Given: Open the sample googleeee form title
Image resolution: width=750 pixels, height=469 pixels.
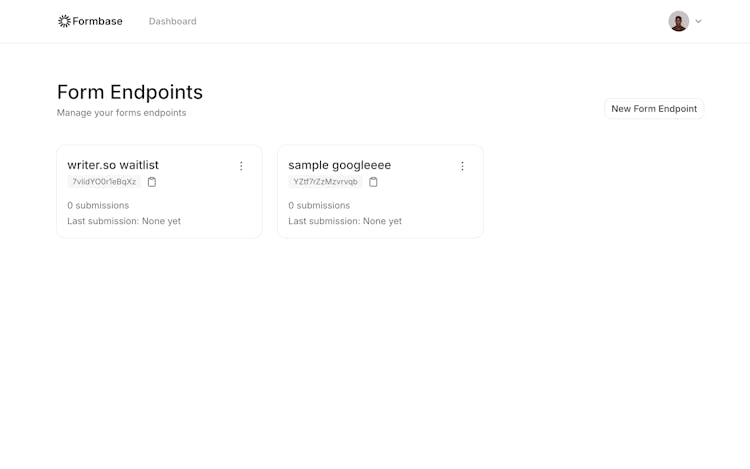Looking at the screenshot, I should [x=339, y=165].
